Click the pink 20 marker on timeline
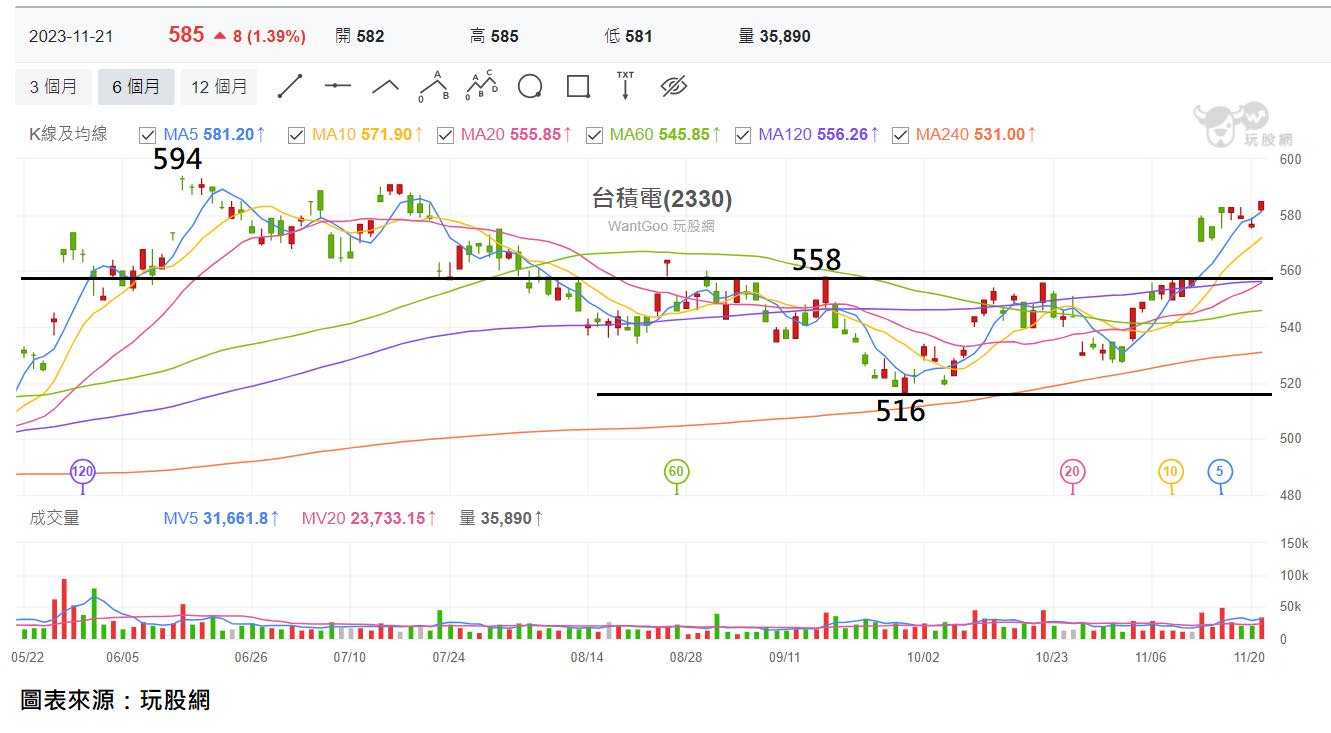The width and height of the screenshot is (1331, 733). point(1072,471)
